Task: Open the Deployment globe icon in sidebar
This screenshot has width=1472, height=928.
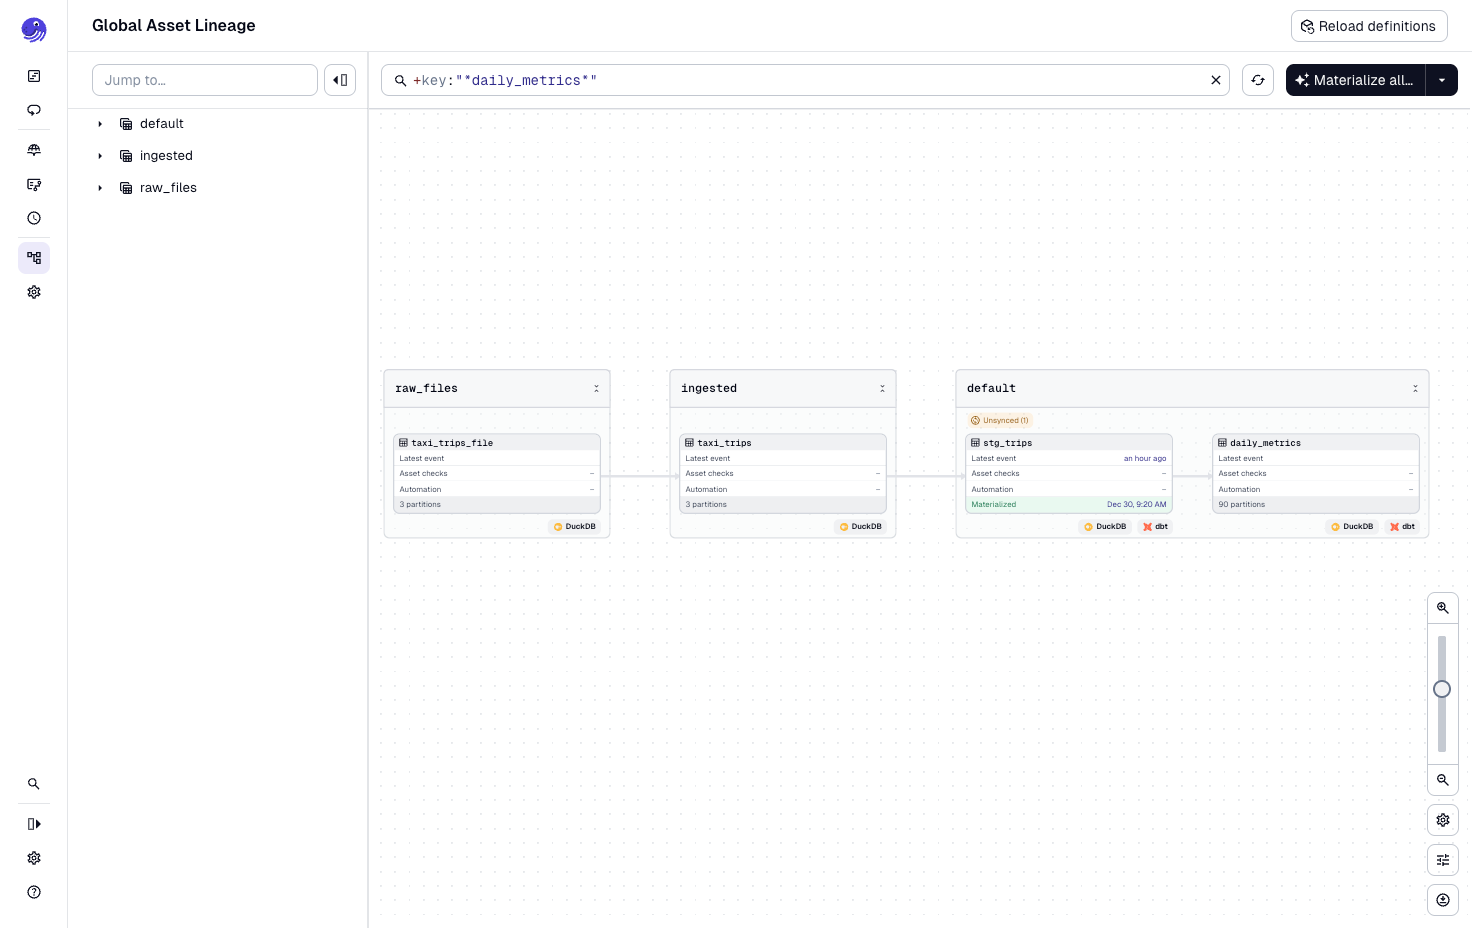Action: pos(34,150)
